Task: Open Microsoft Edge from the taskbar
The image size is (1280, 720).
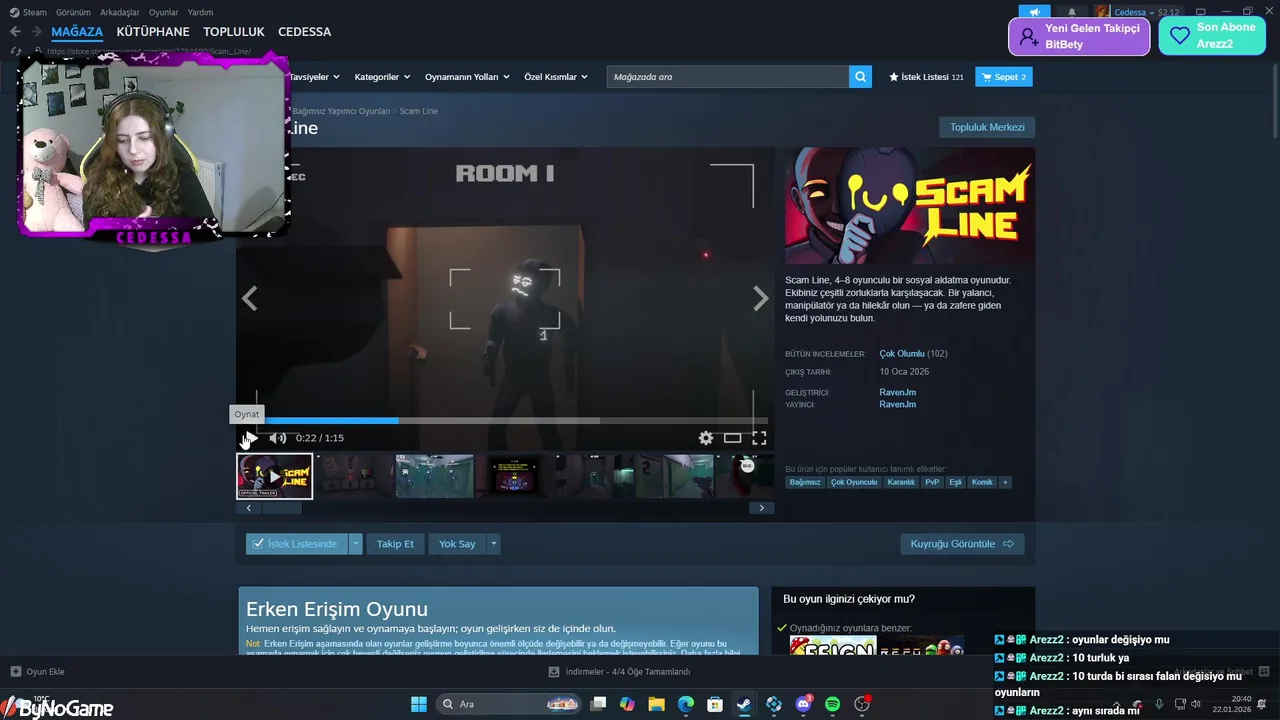Action: [x=686, y=704]
